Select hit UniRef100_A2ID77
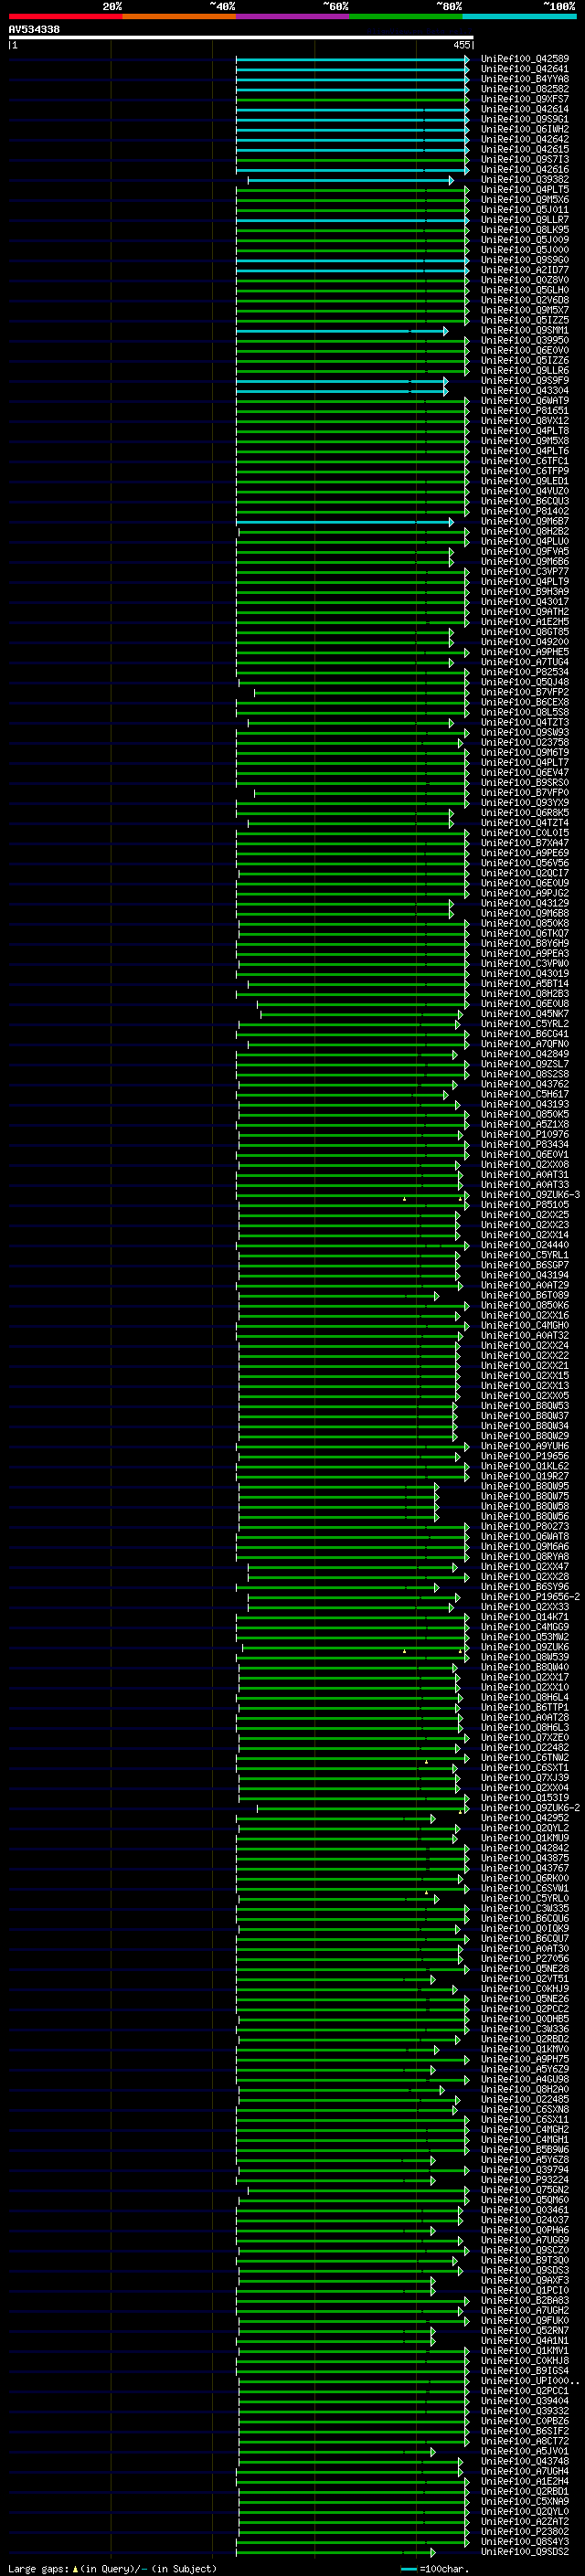585x2576 pixels. 524,270
